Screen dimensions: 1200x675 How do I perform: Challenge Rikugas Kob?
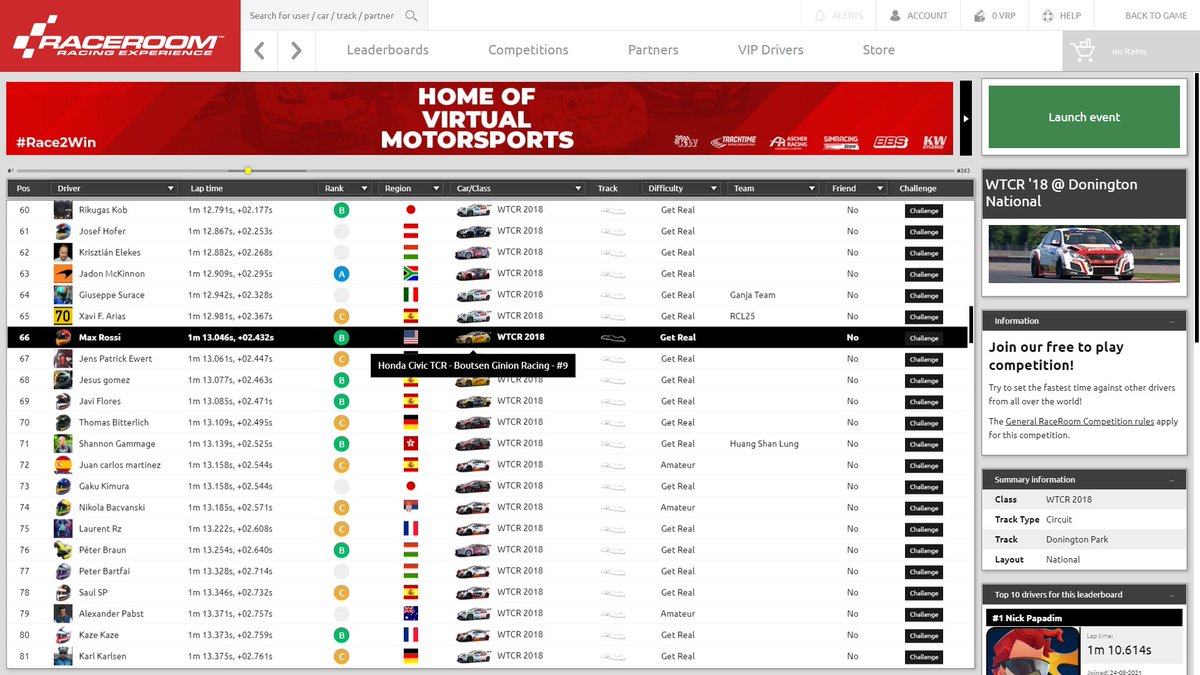pos(924,211)
